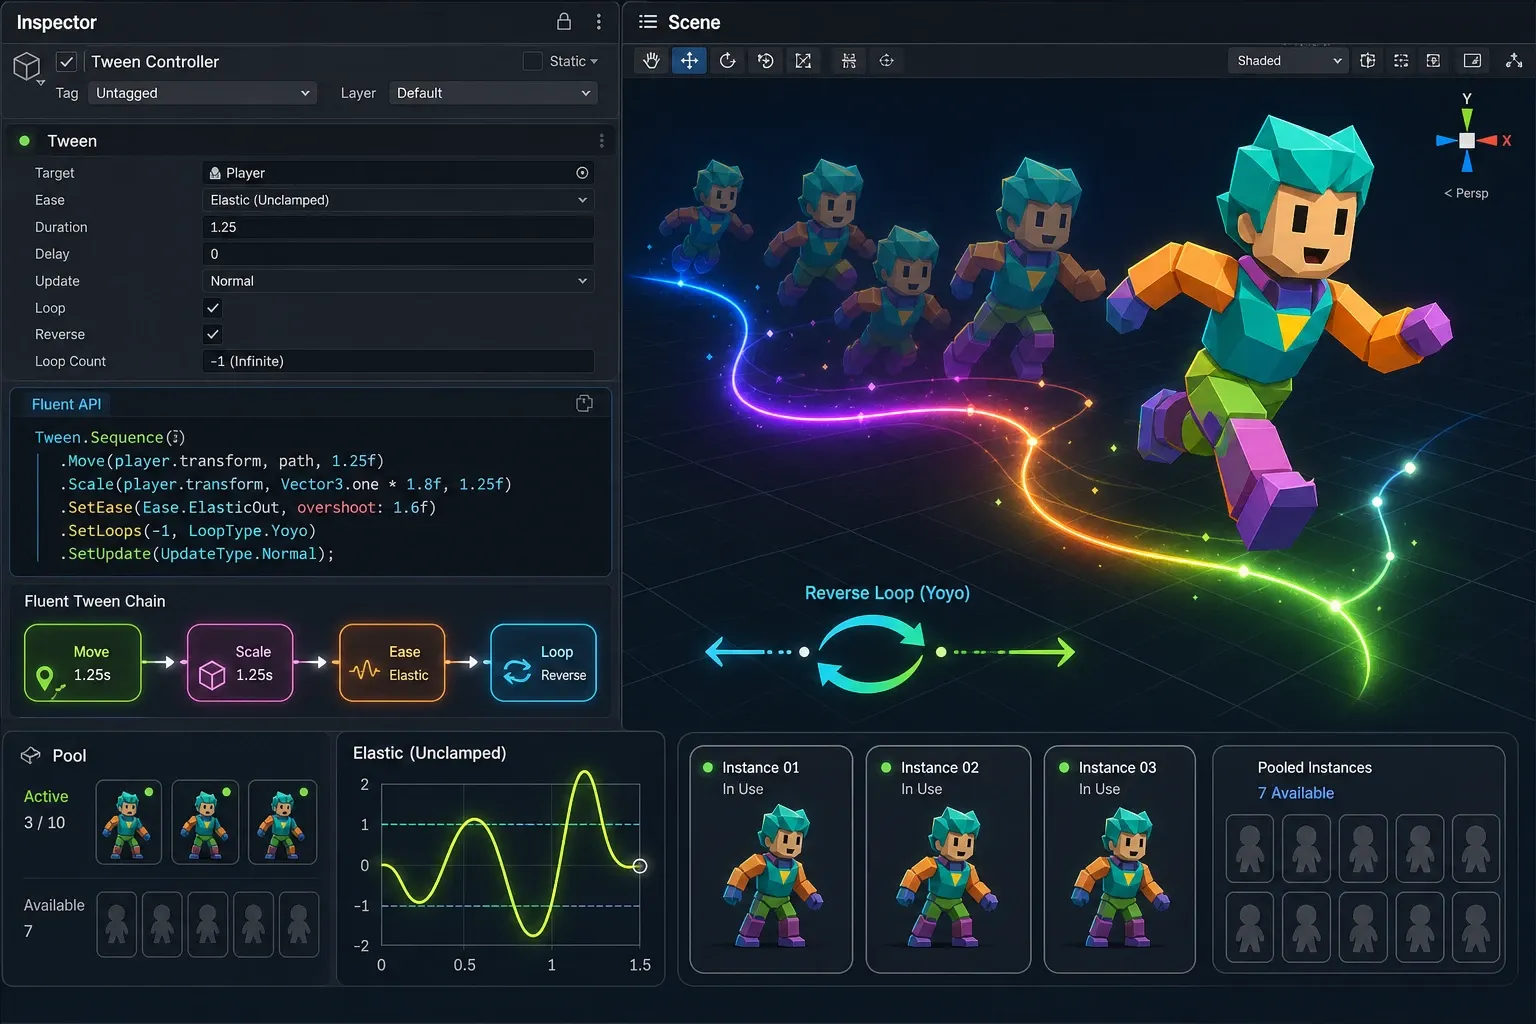Select the Instance 03 card
This screenshot has height=1024, width=1536.
(1120, 859)
